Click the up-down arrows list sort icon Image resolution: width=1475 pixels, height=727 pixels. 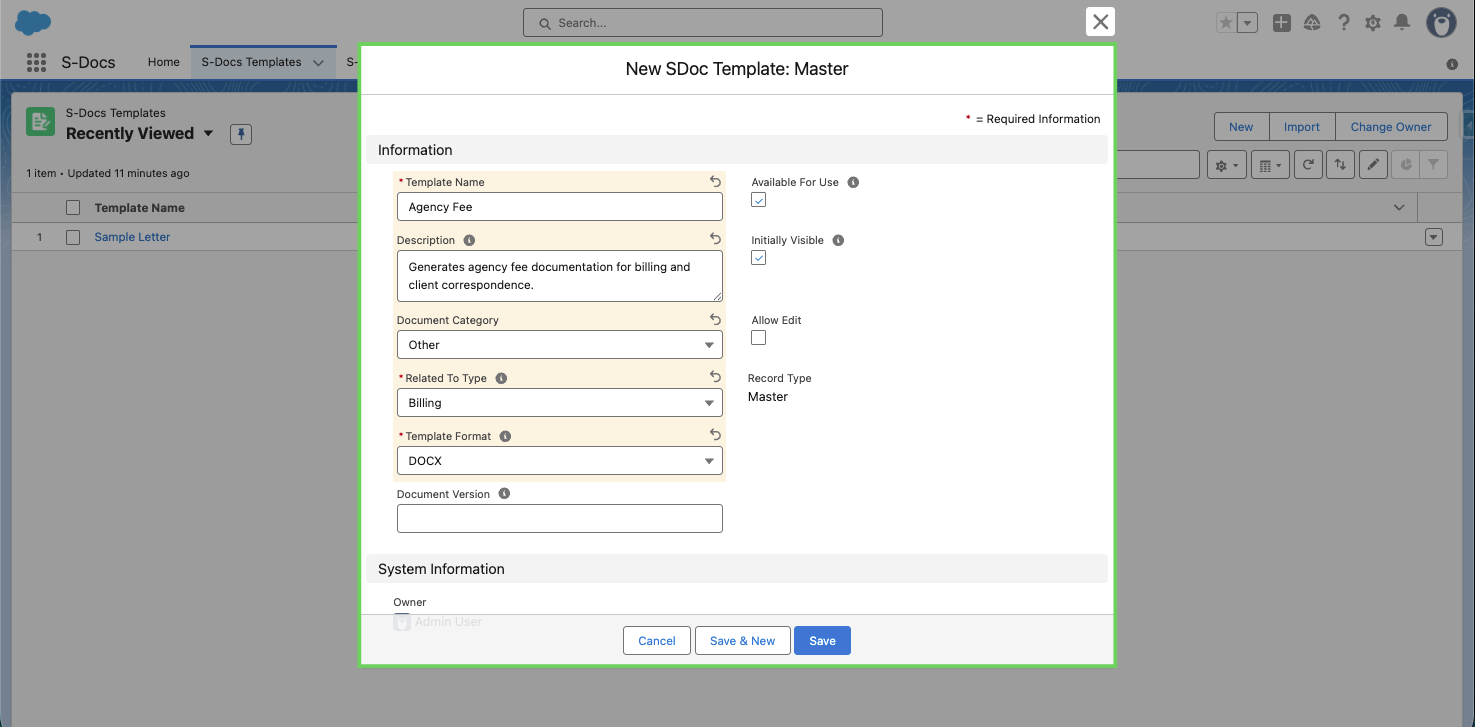pyautogui.click(x=1340, y=165)
